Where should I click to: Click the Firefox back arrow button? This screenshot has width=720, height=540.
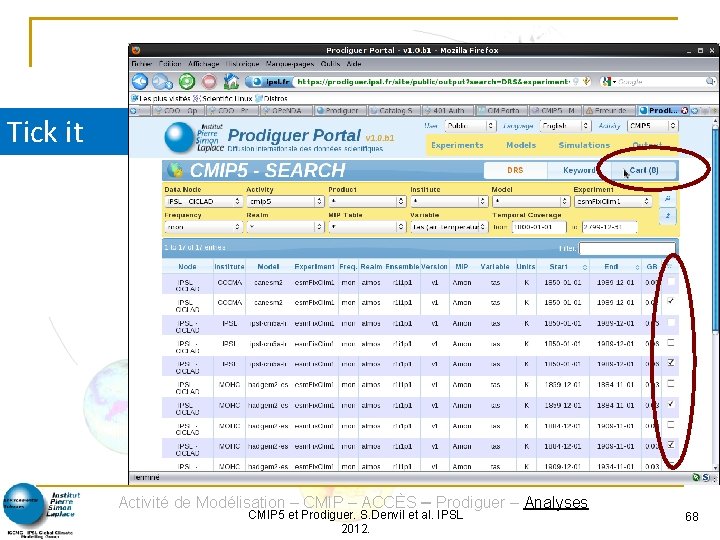(x=140, y=82)
